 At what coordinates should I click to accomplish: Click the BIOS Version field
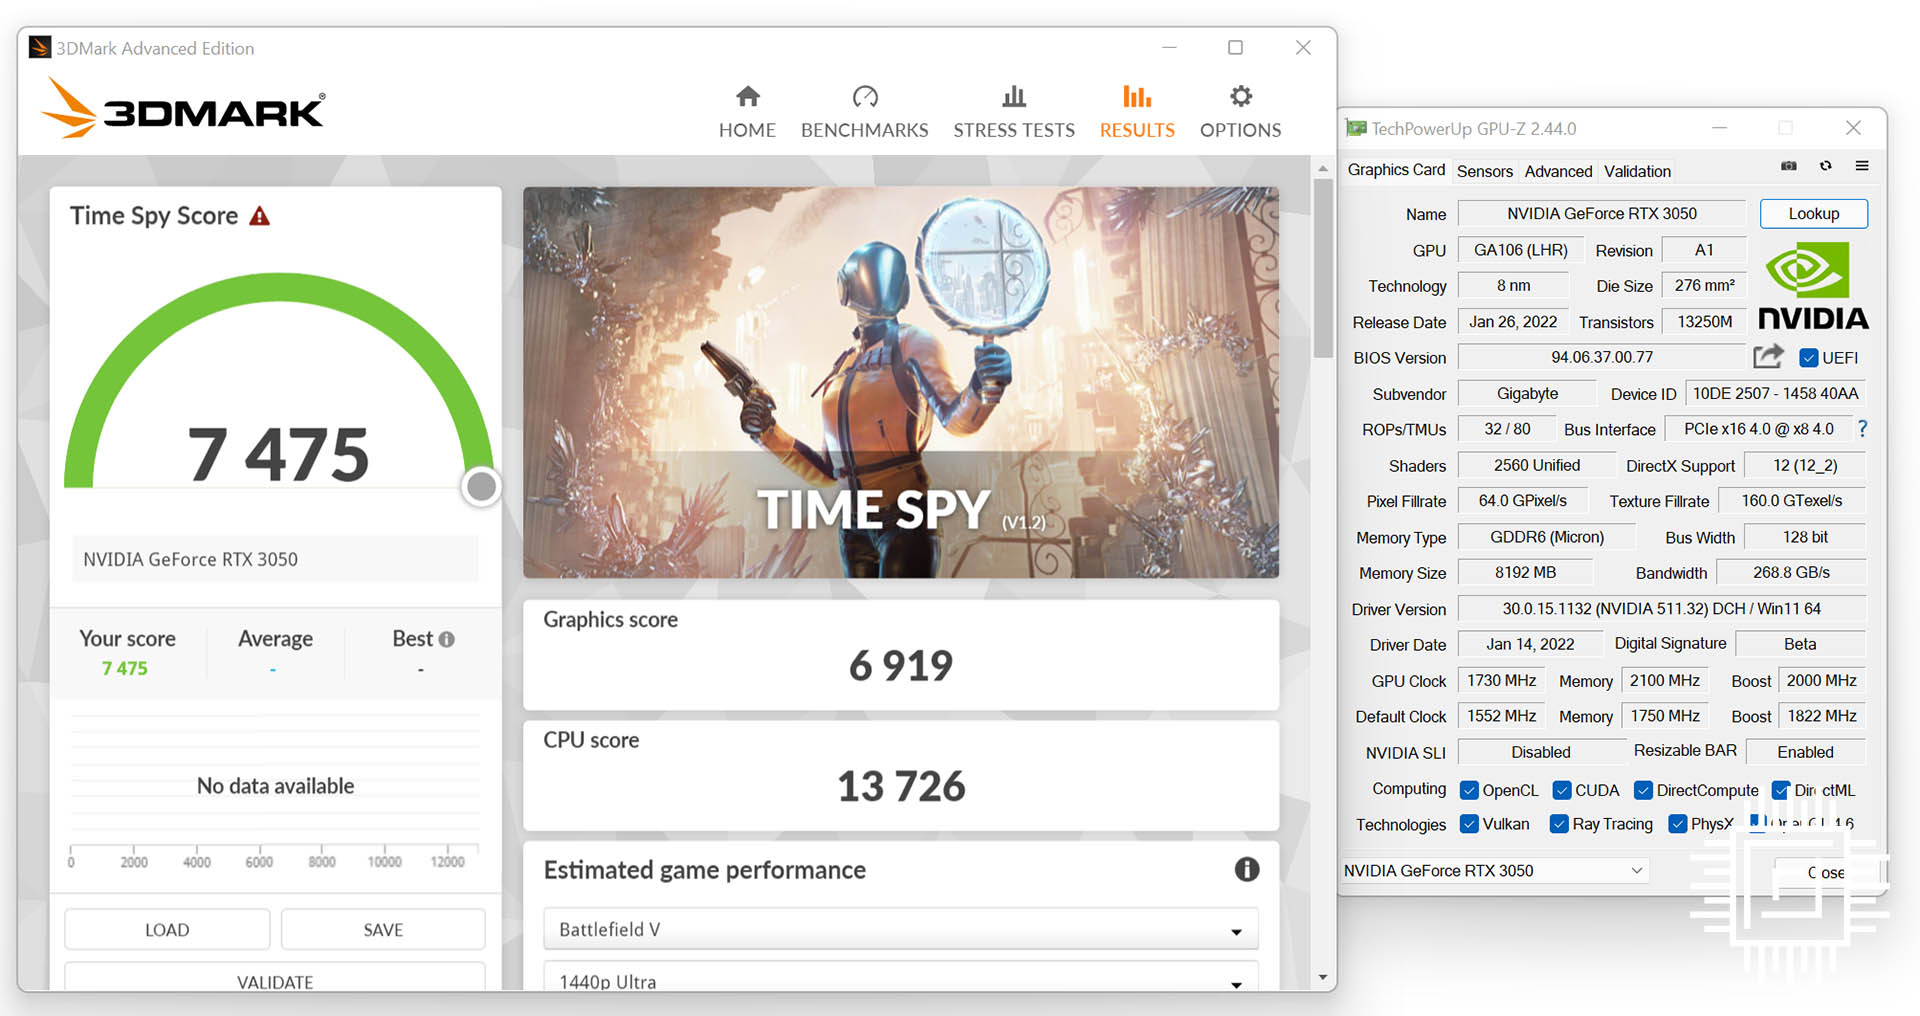coord(1602,357)
